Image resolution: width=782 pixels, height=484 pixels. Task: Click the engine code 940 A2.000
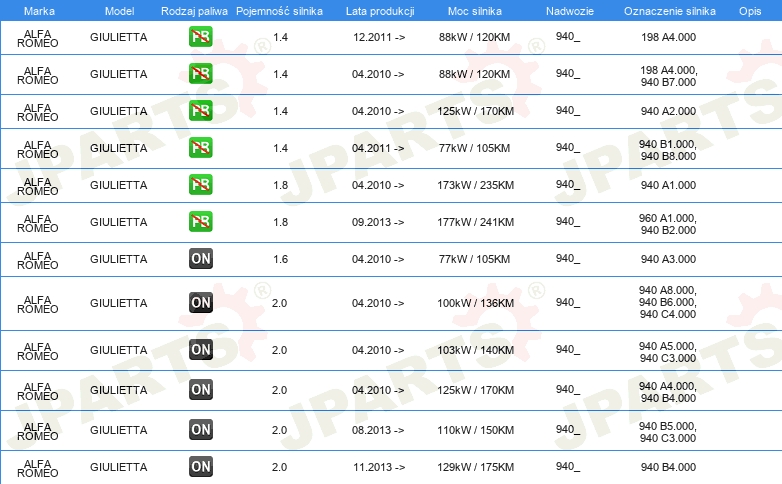pos(668,111)
